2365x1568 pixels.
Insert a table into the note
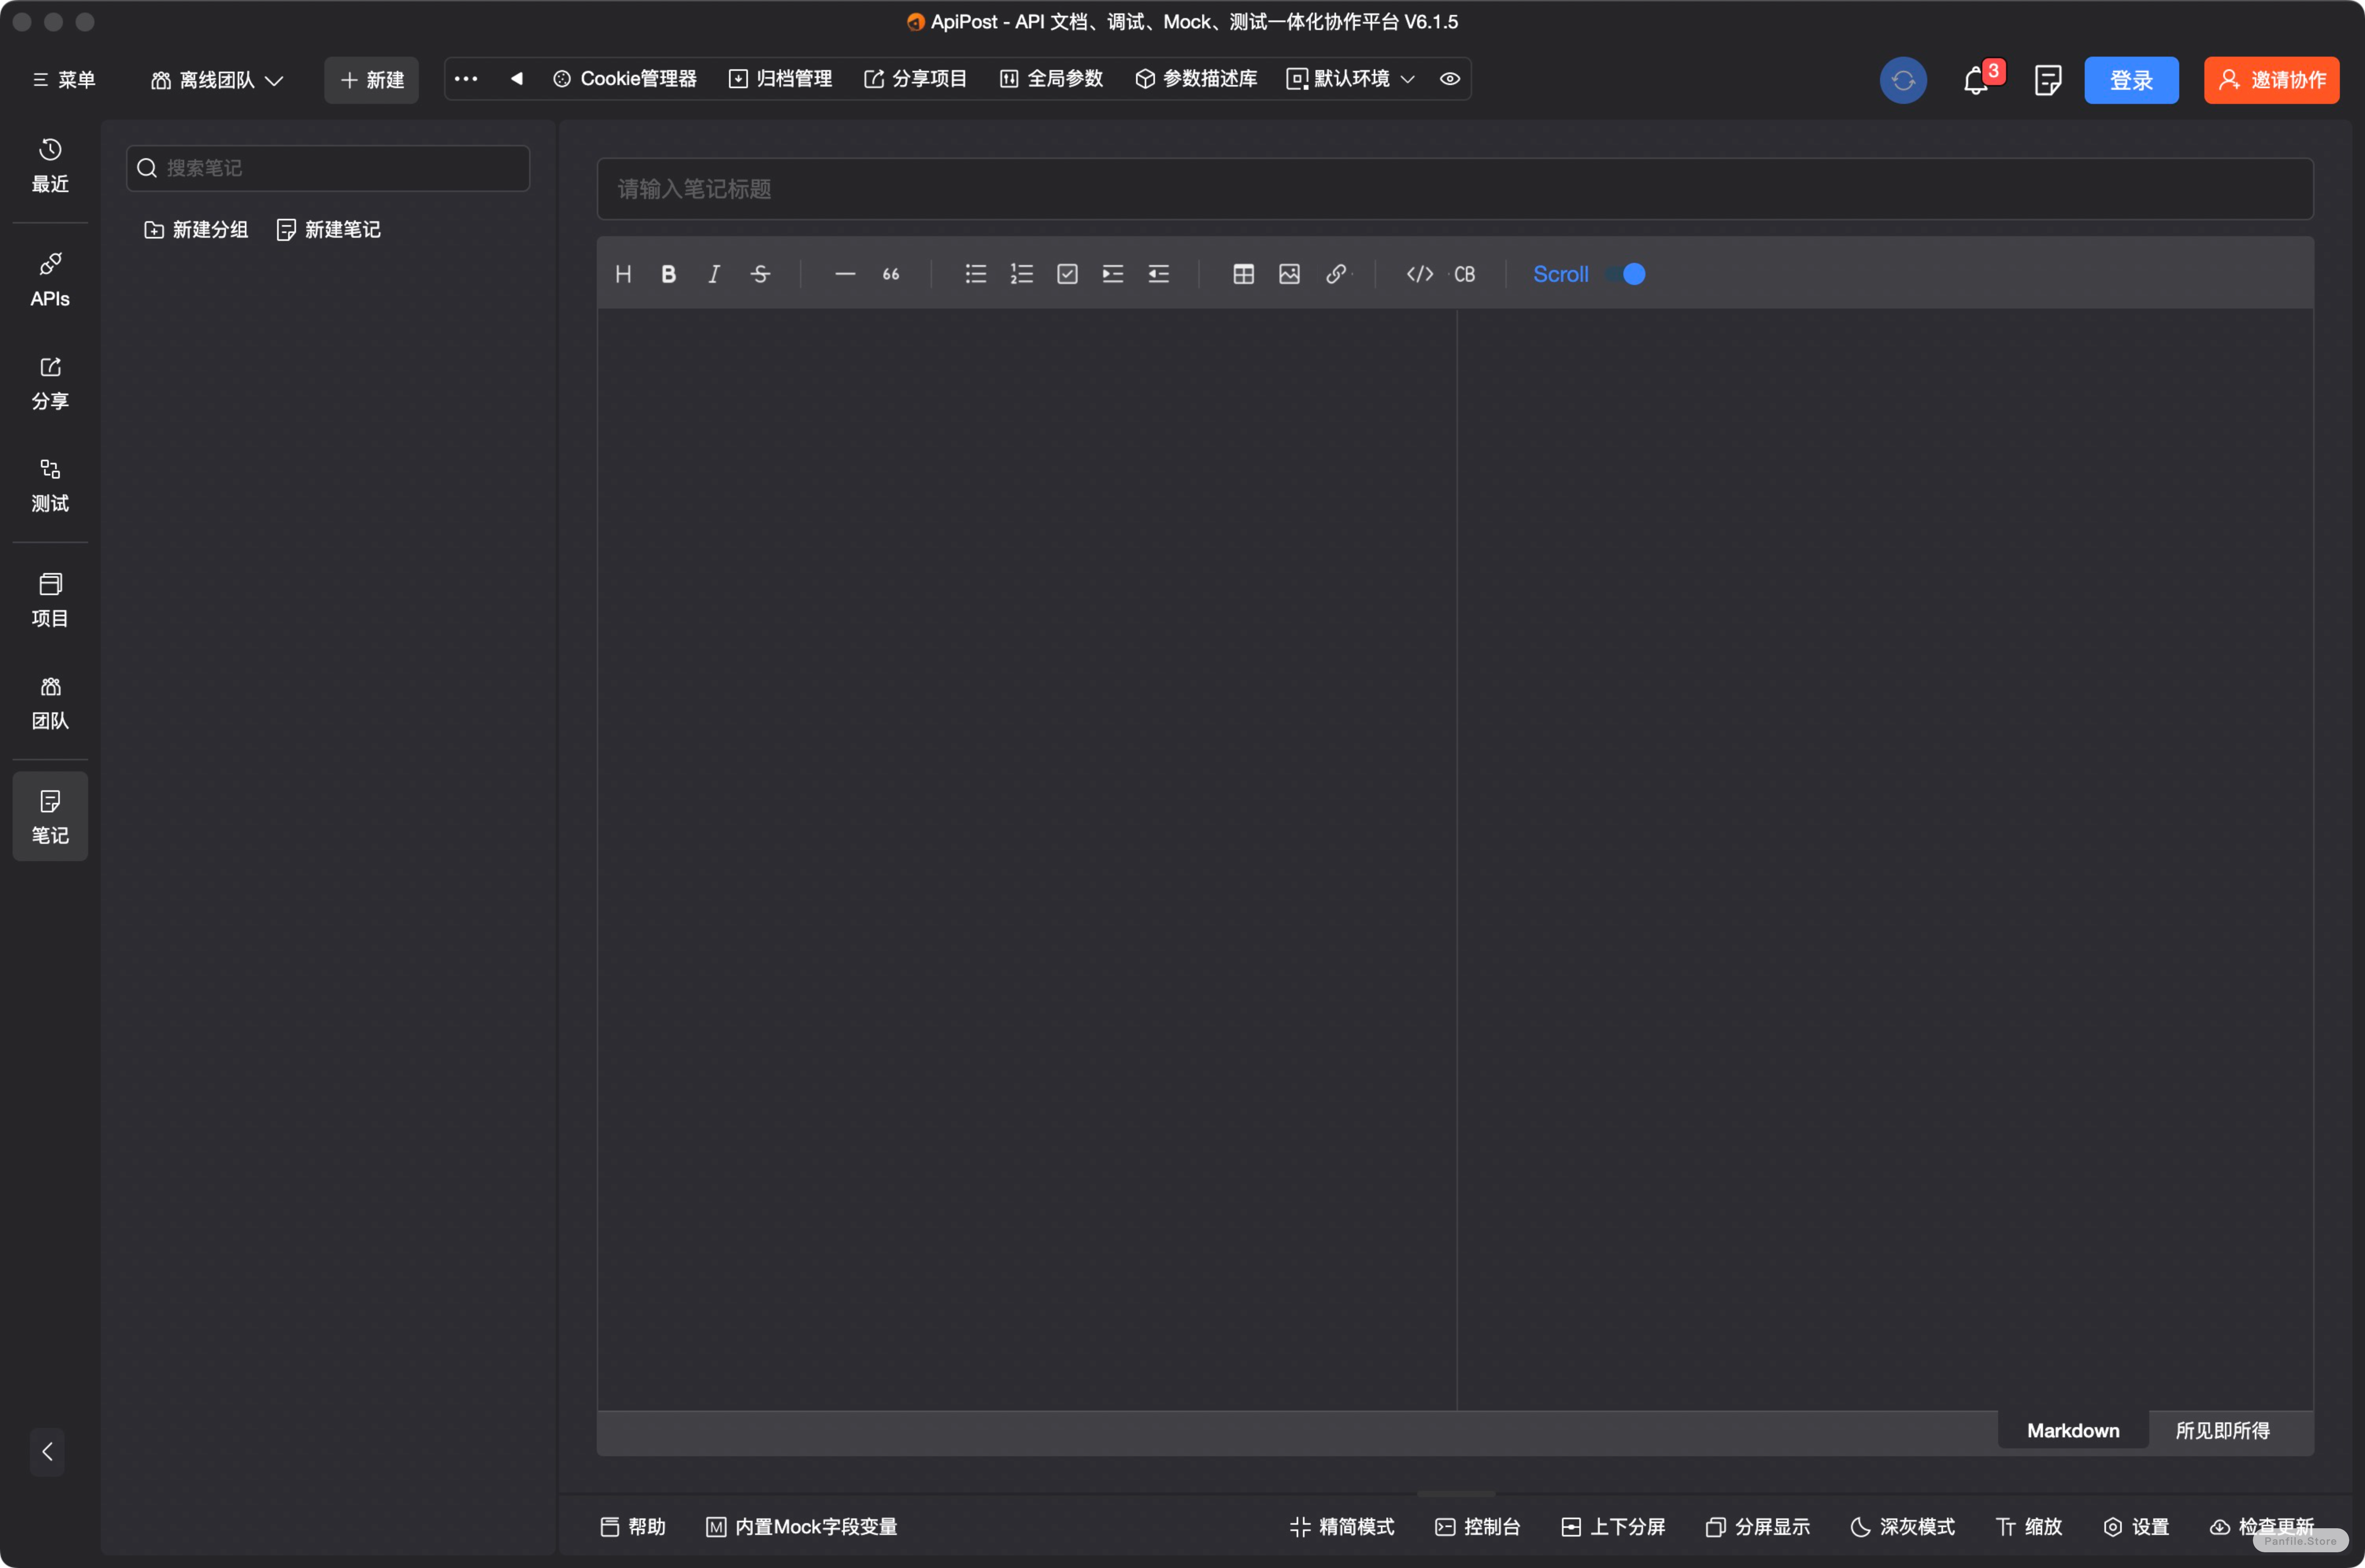[1244, 274]
